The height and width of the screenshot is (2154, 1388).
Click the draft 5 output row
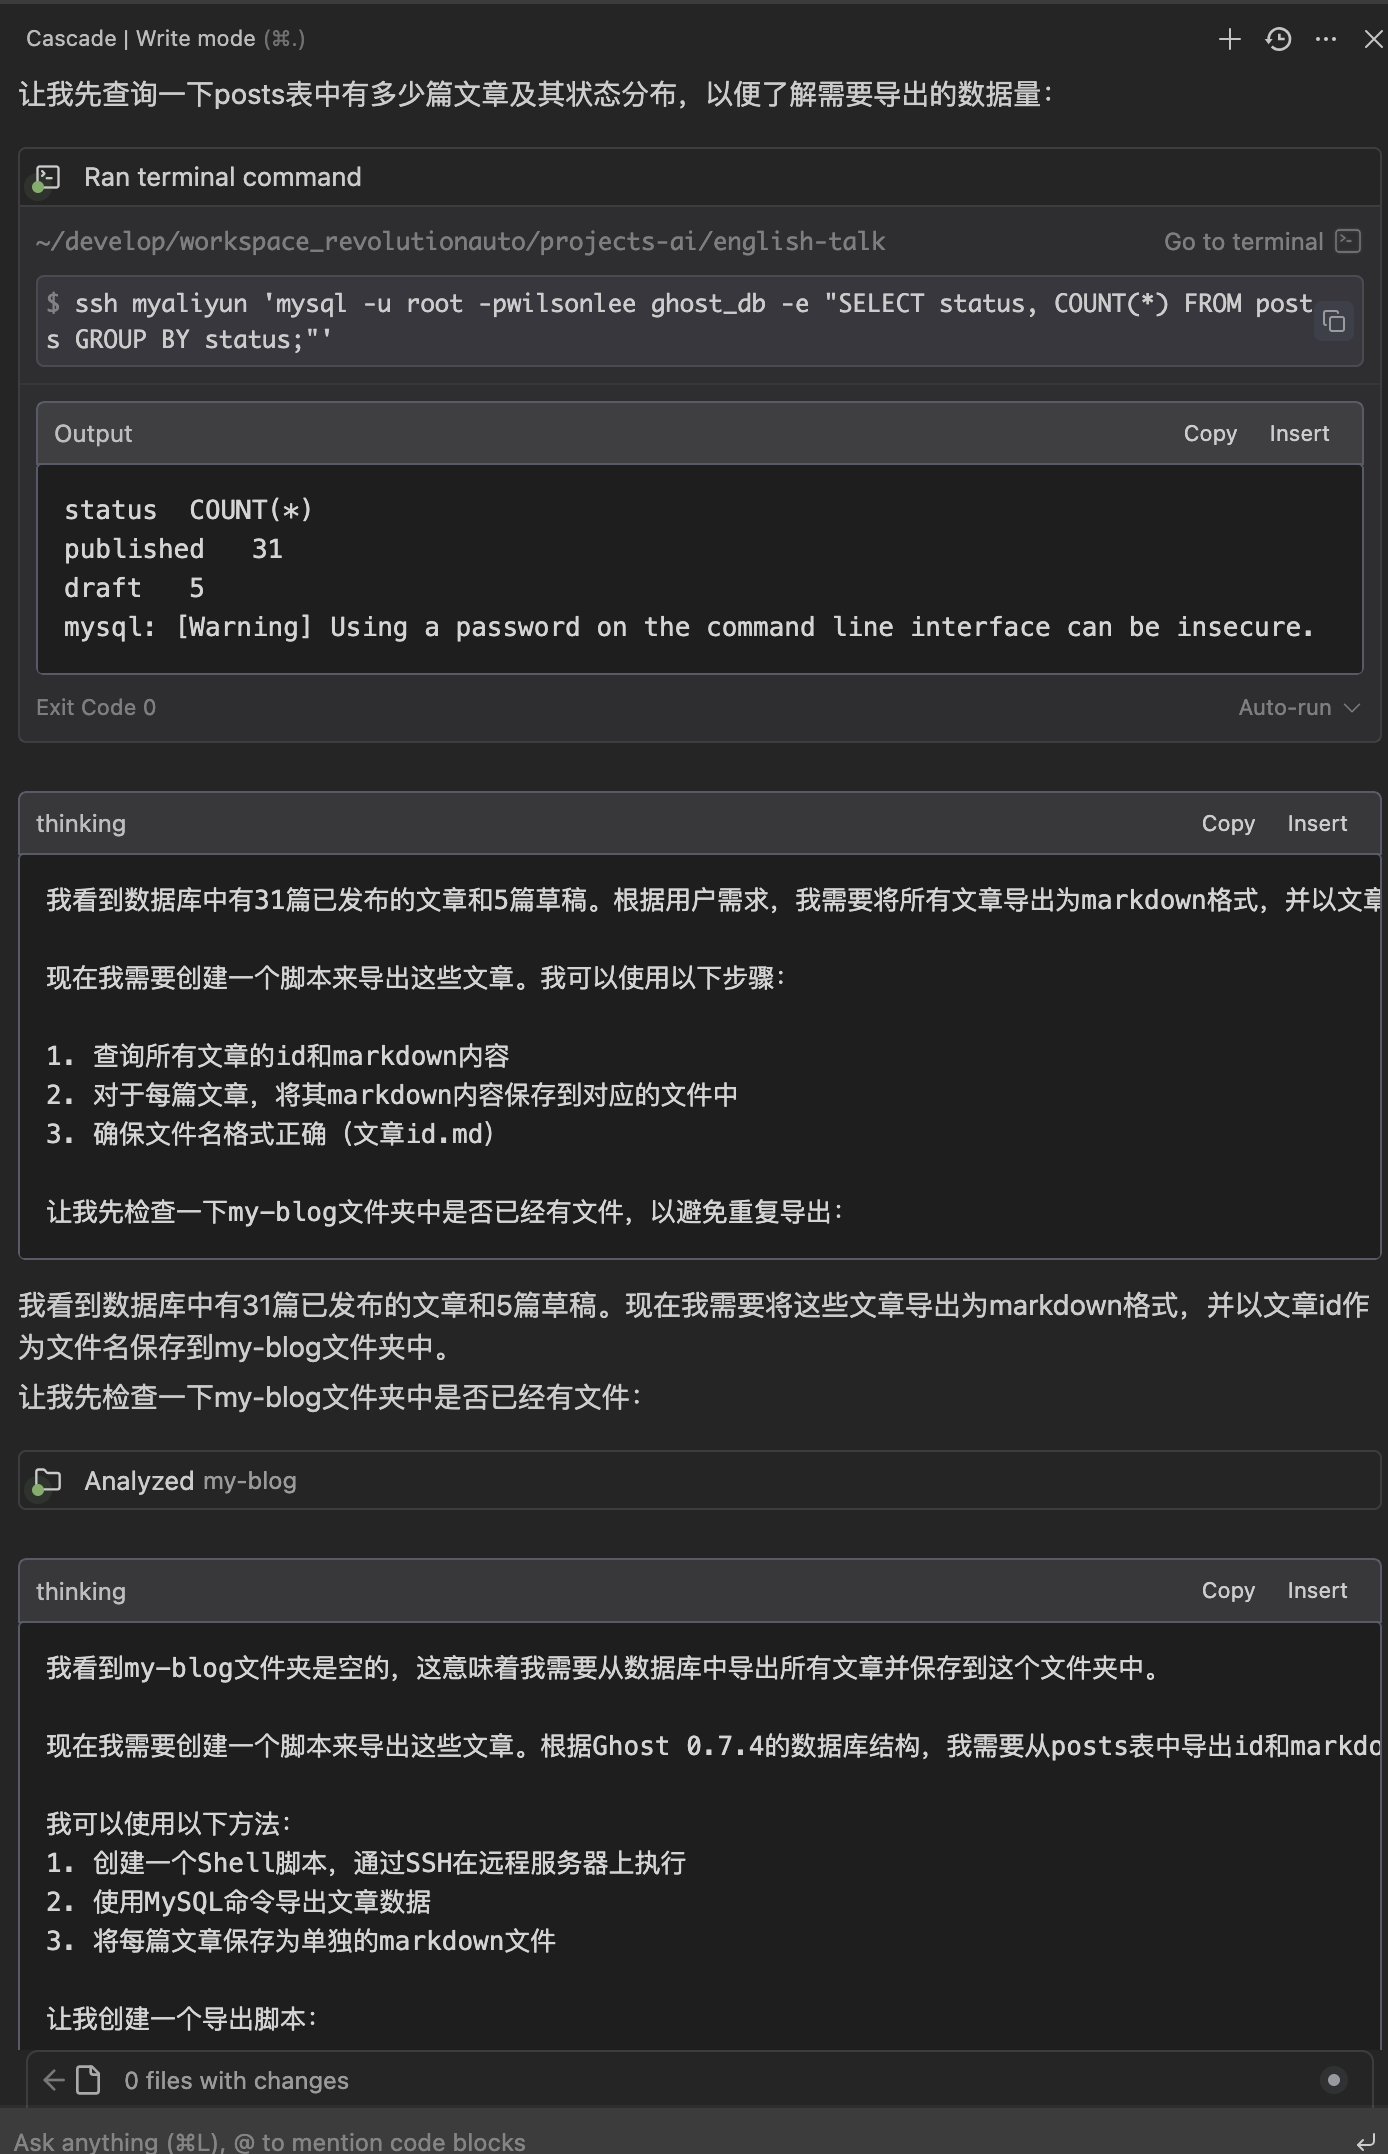(134, 588)
